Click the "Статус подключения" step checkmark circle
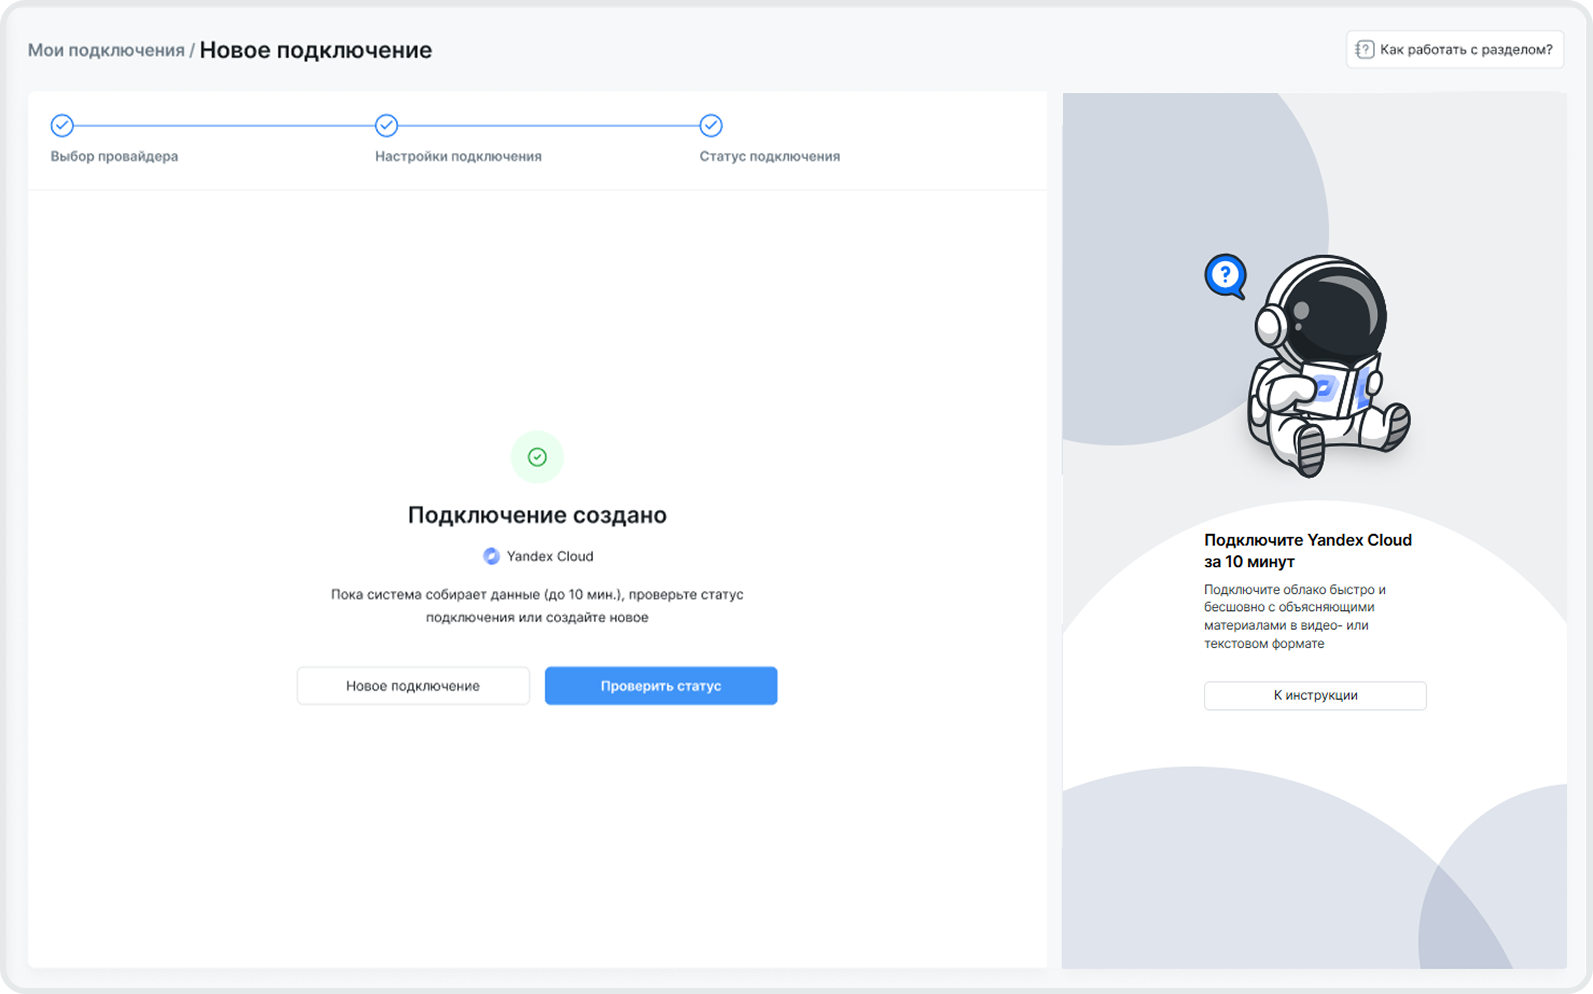This screenshot has width=1593, height=994. pos(710,125)
